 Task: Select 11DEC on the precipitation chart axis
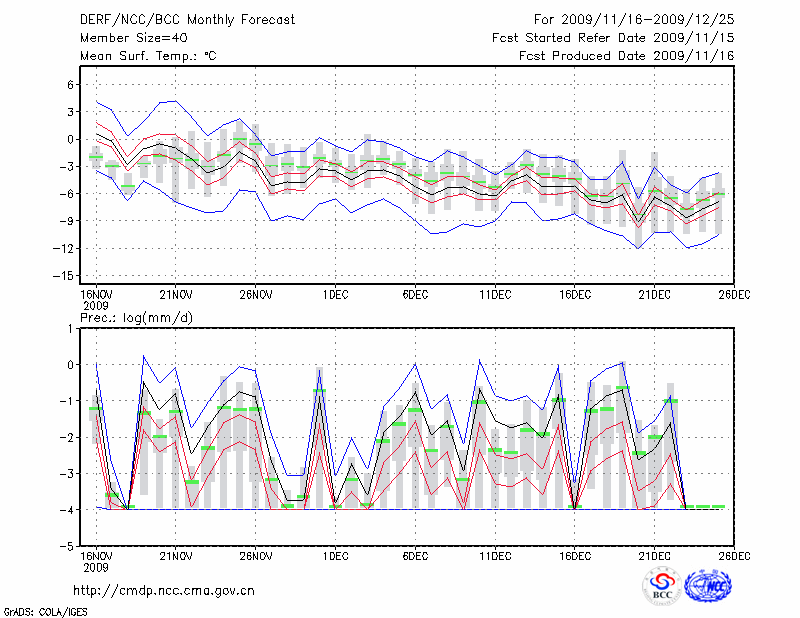point(495,556)
